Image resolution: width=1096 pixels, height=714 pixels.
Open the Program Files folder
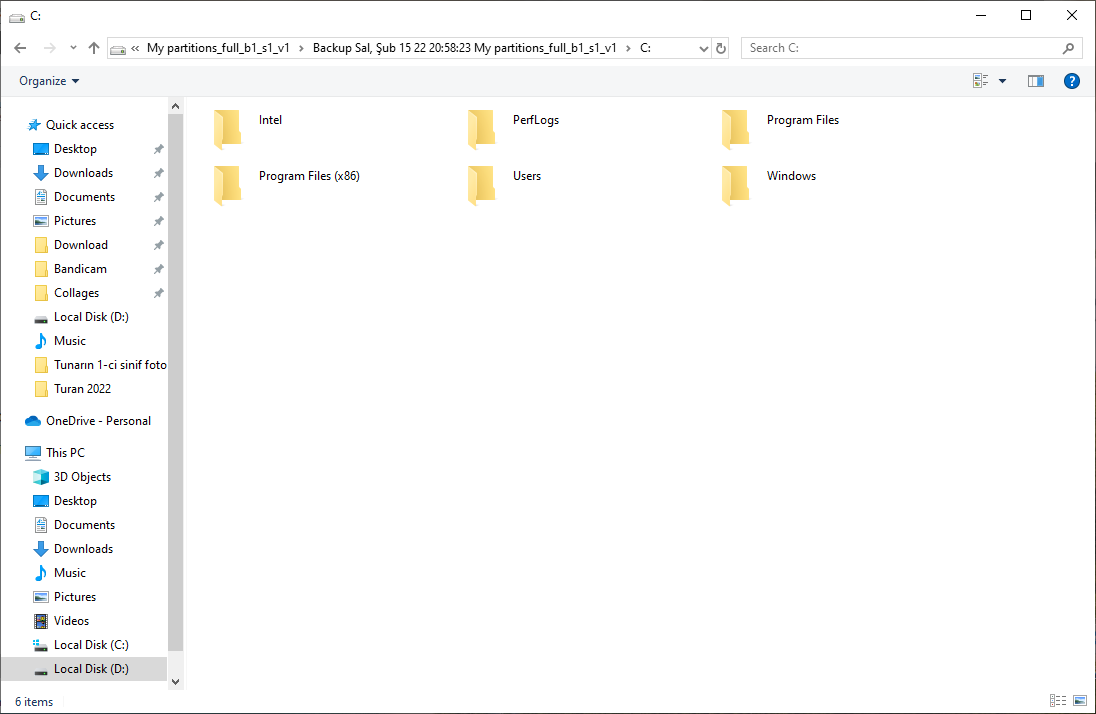tap(781, 129)
